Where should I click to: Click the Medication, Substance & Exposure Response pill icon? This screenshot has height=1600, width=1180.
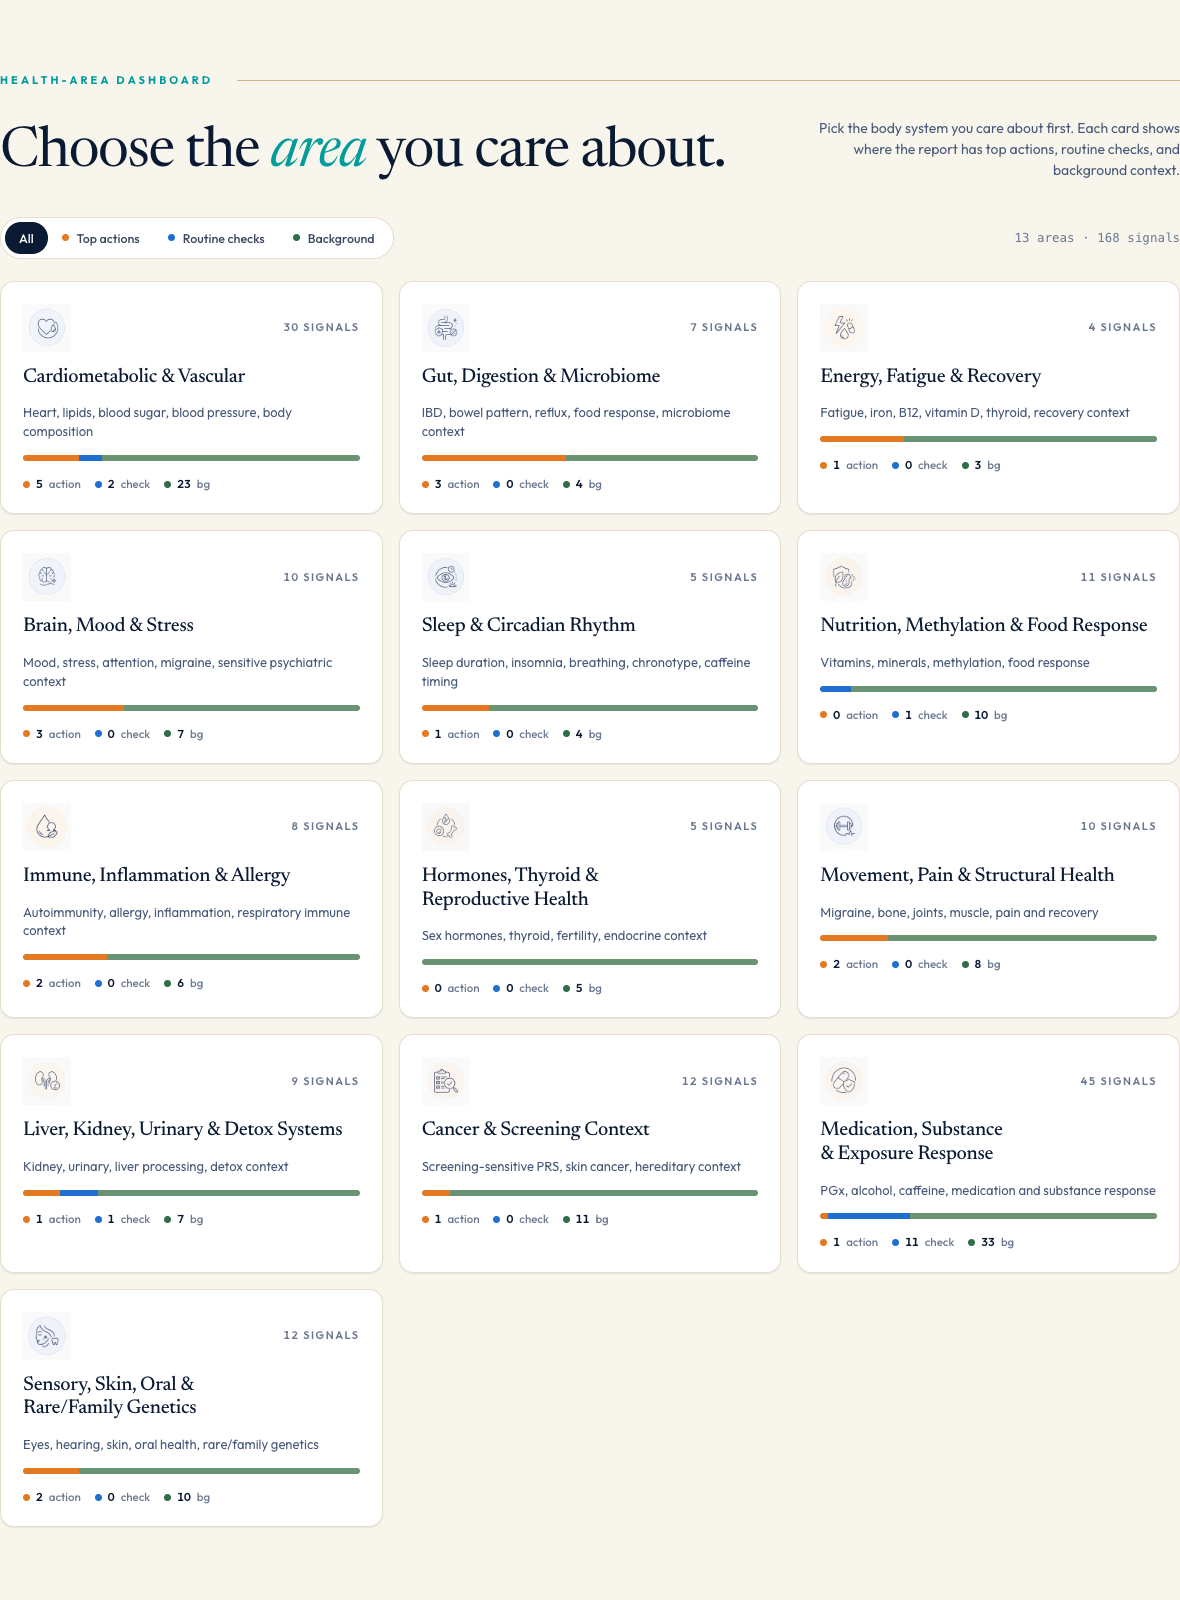(x=844, y=1081)
